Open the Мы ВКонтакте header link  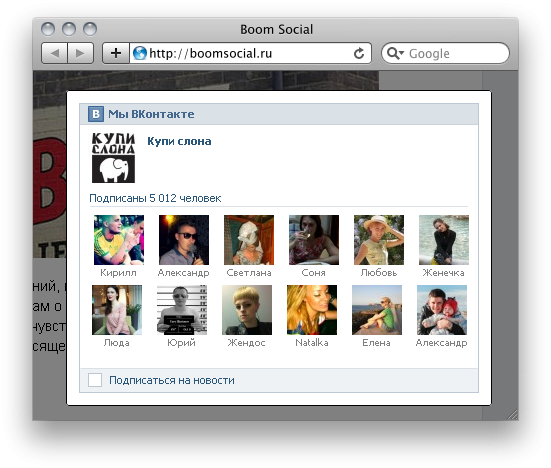point(151,114)
